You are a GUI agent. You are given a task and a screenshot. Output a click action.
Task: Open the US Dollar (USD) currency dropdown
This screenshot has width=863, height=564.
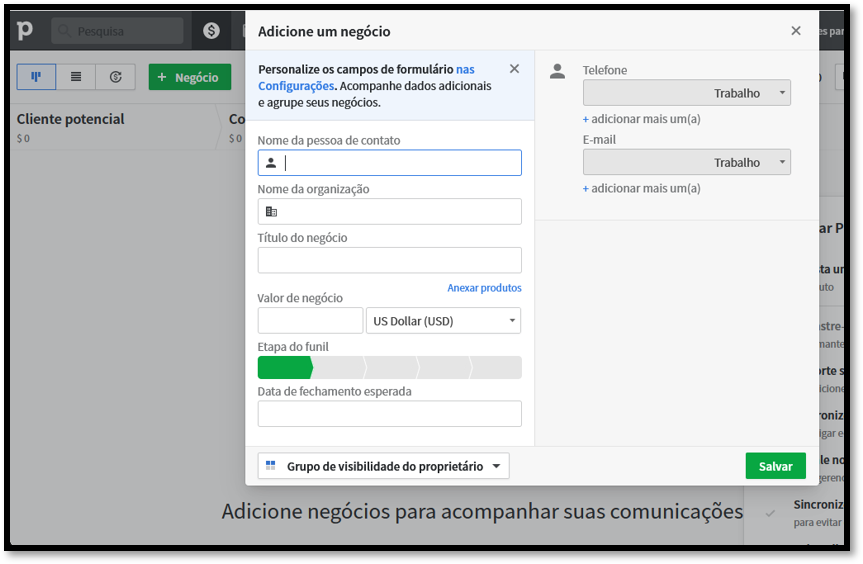pos(444,321)
